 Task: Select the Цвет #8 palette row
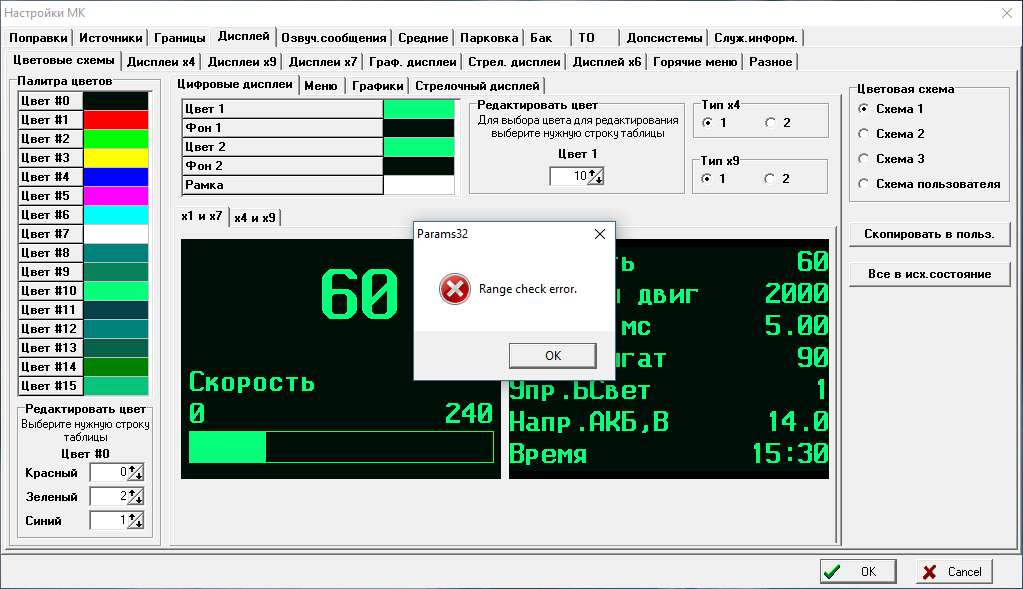pyautogui.click(x=84, y=252)
